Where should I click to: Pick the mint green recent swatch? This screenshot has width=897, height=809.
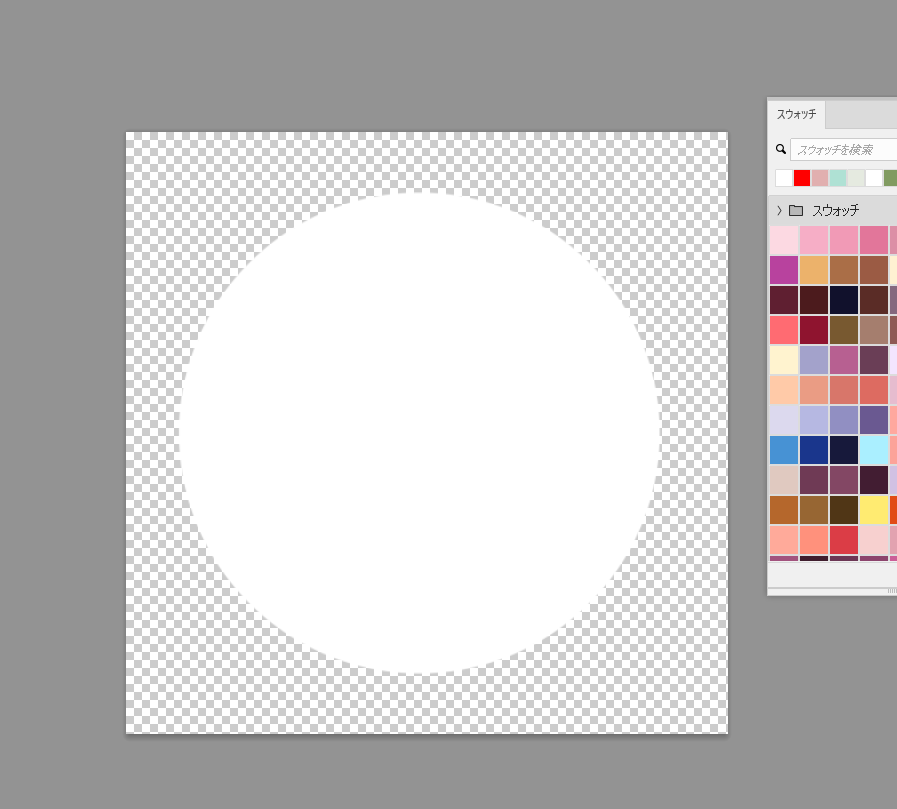coord(838,178)
